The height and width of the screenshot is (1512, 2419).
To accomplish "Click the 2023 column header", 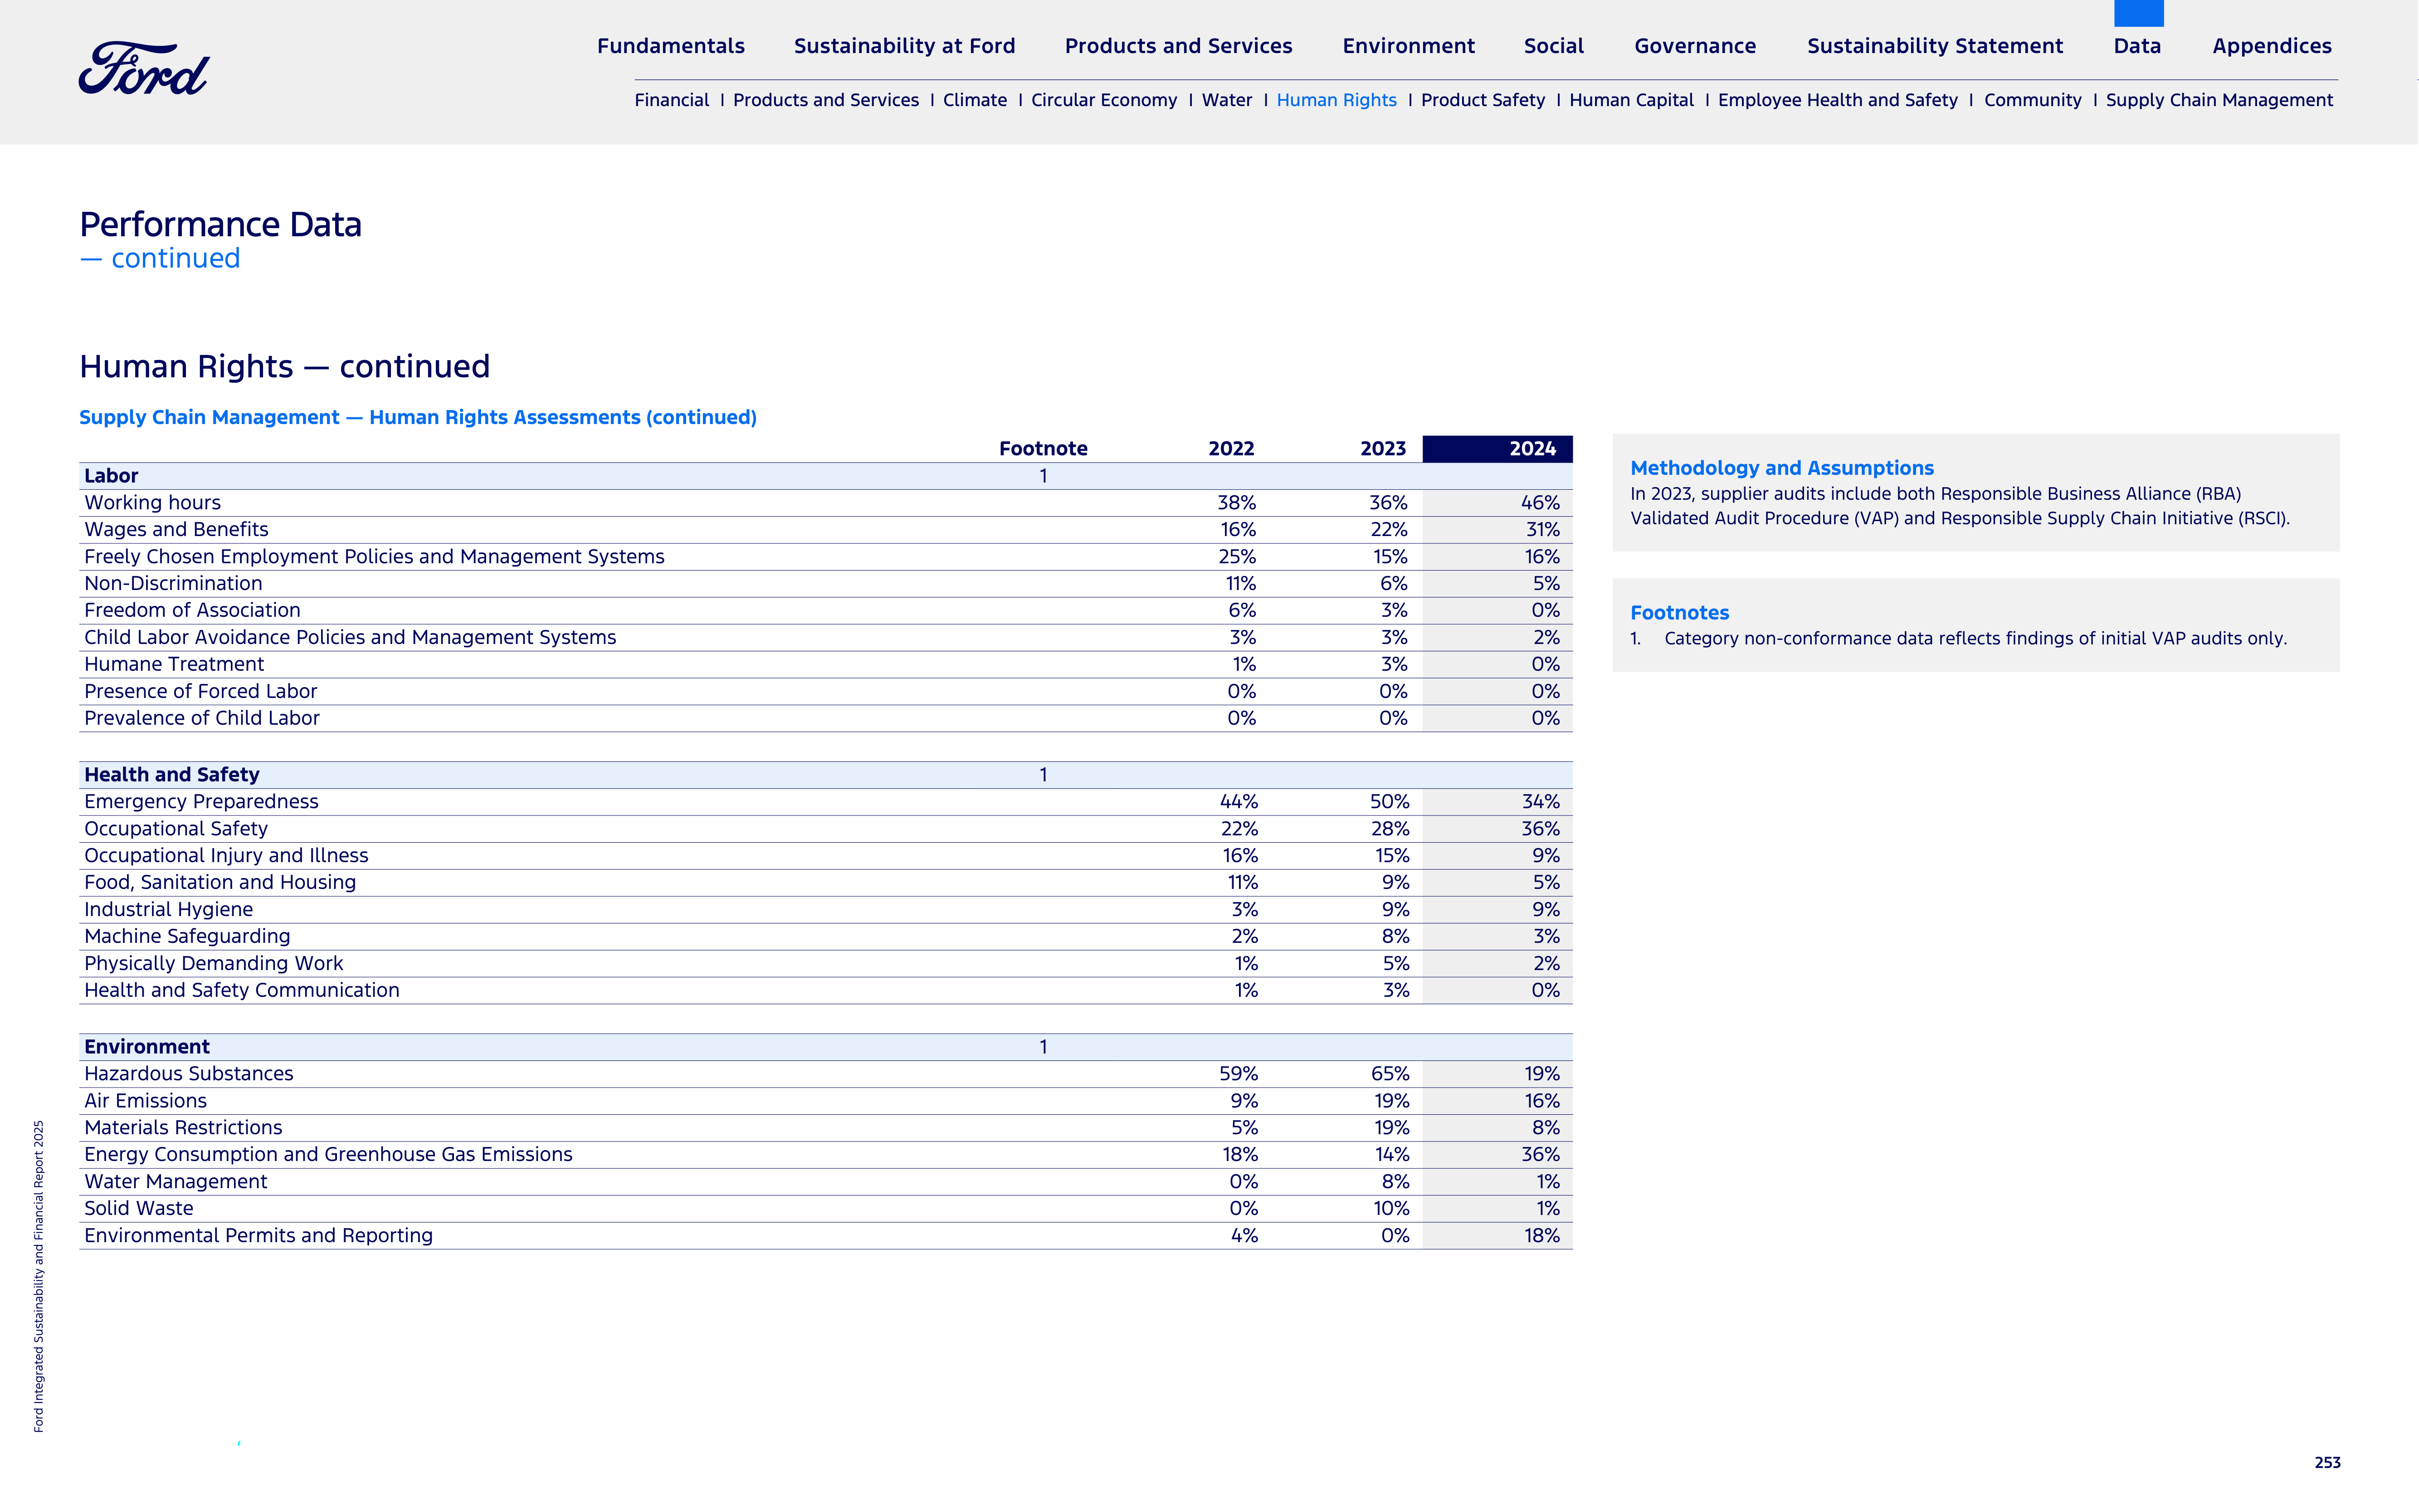I will (1383, 449).
